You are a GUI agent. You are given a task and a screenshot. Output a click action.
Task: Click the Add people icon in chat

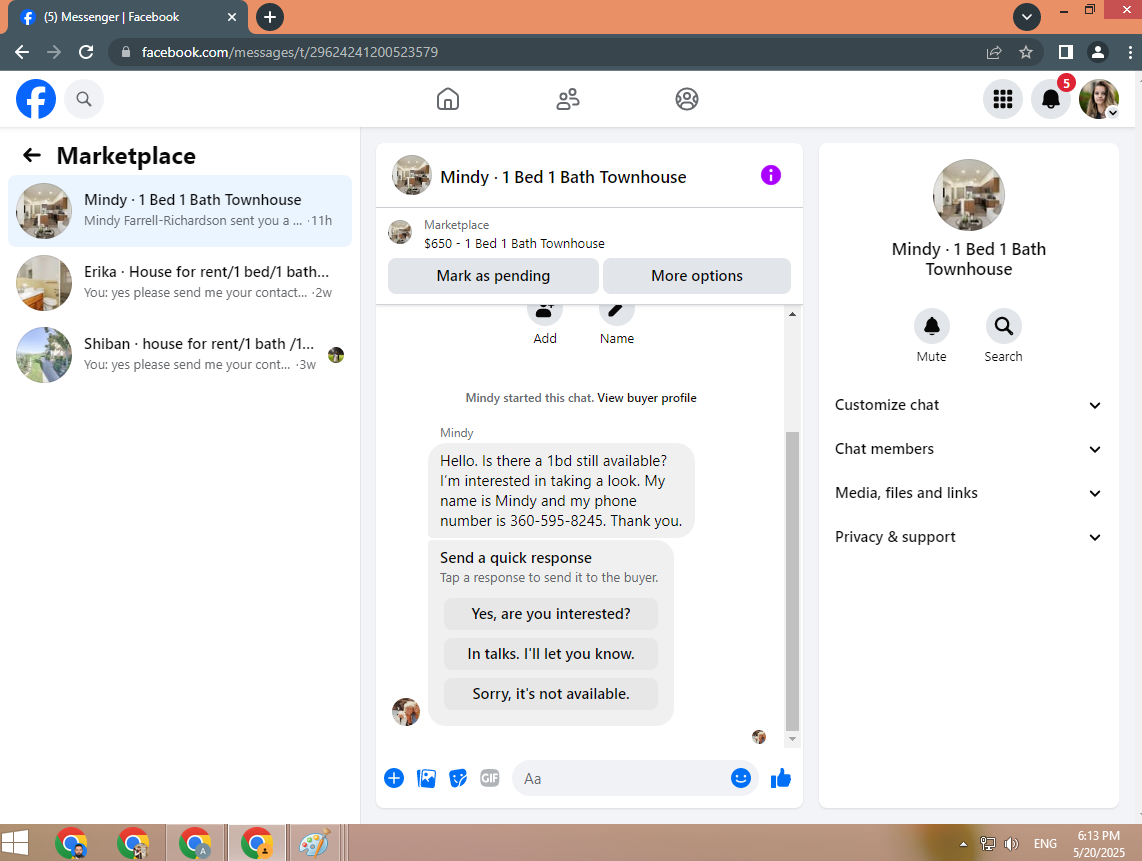(x=545, y=311)
